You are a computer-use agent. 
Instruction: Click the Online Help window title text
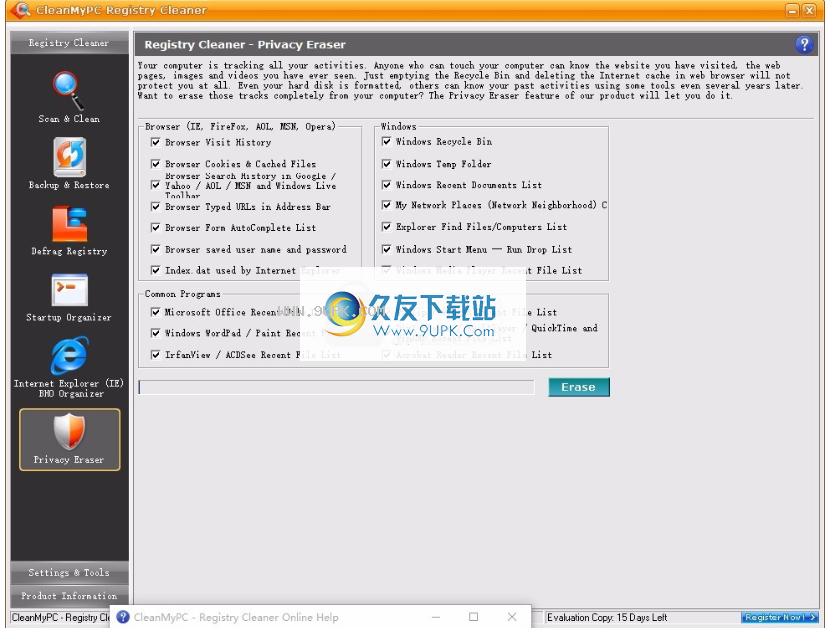coord(236,617)
